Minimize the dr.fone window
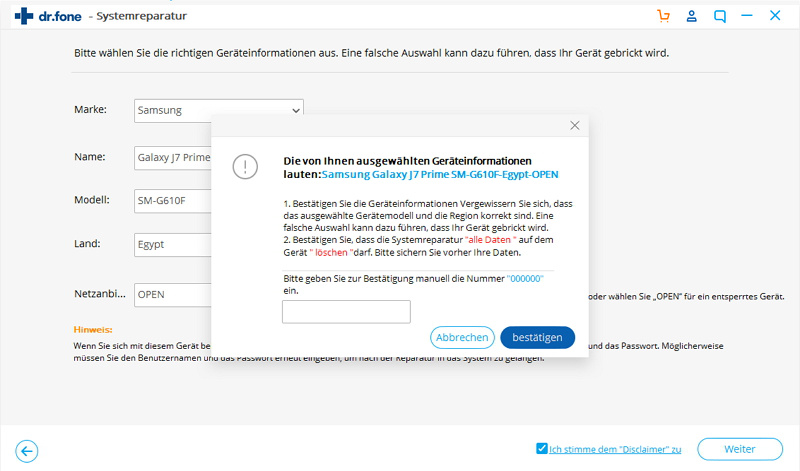This screenshot has width=800, height=471. click(x=747, y=16)
